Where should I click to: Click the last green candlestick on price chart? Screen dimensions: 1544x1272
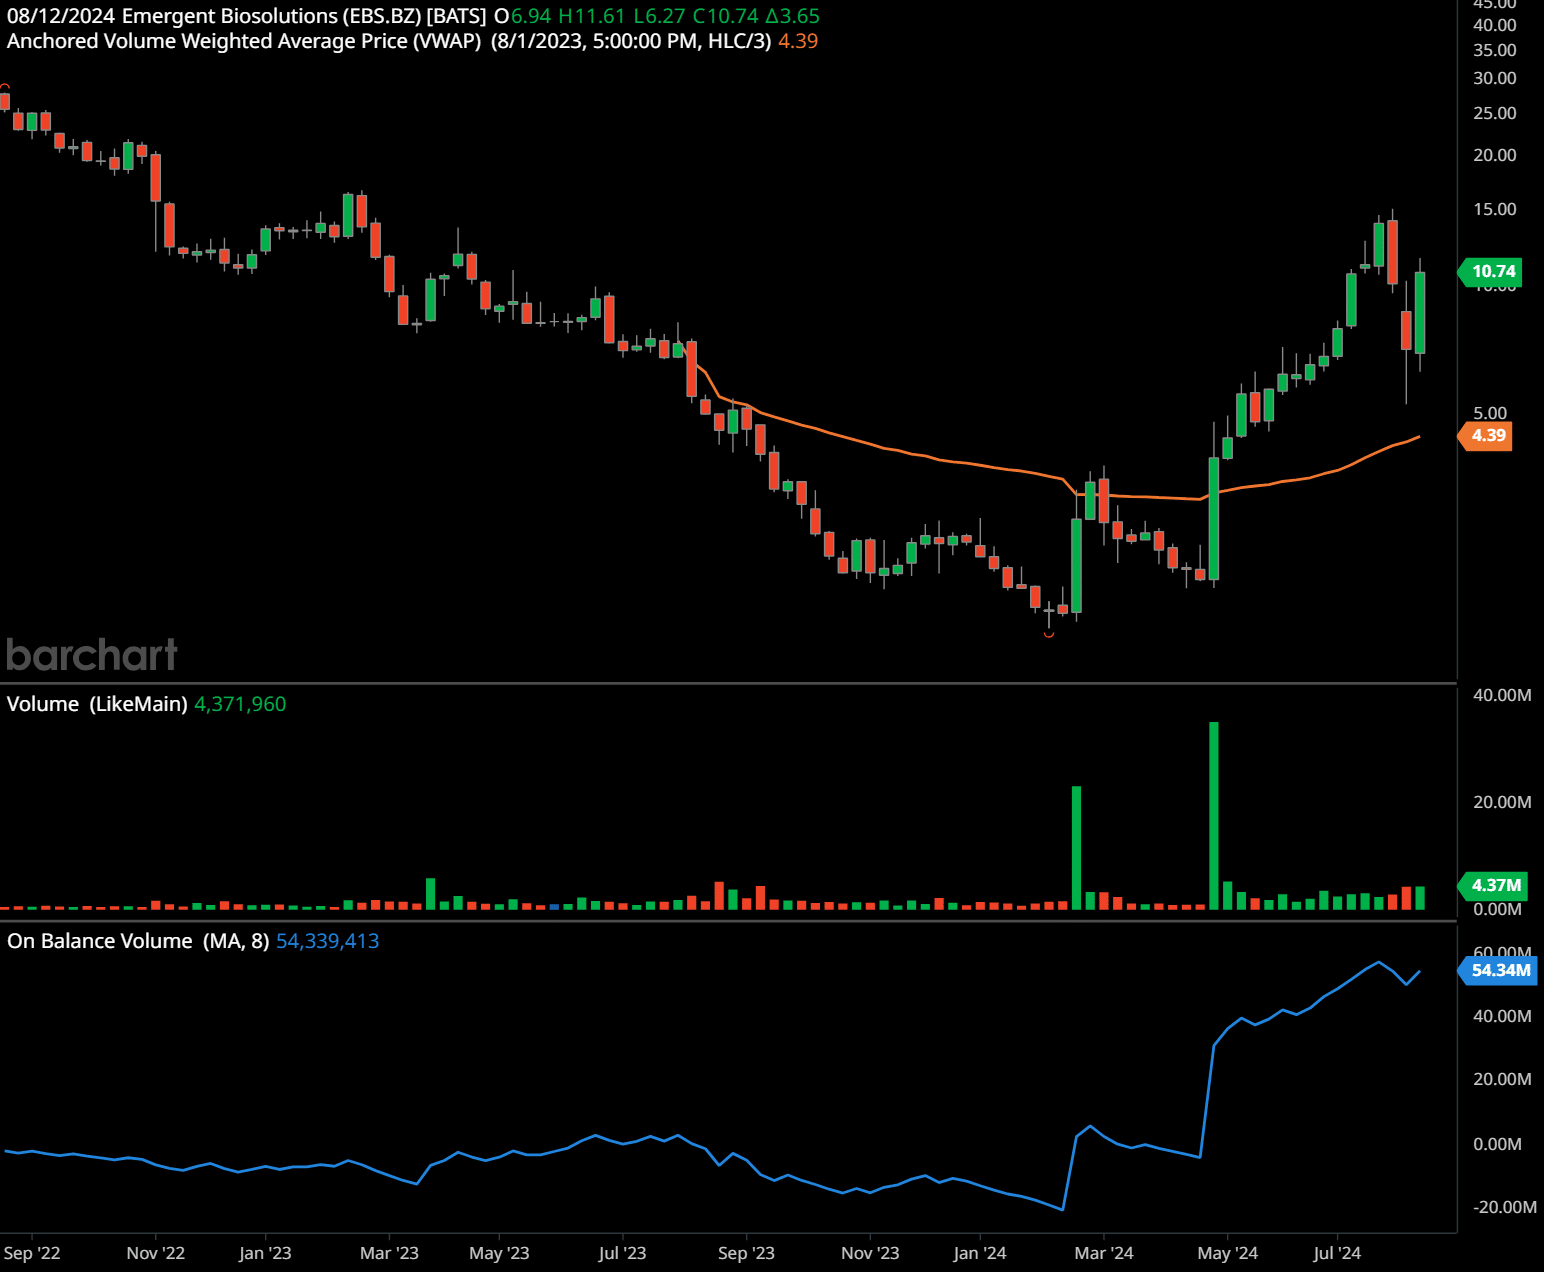[1420, 312]
